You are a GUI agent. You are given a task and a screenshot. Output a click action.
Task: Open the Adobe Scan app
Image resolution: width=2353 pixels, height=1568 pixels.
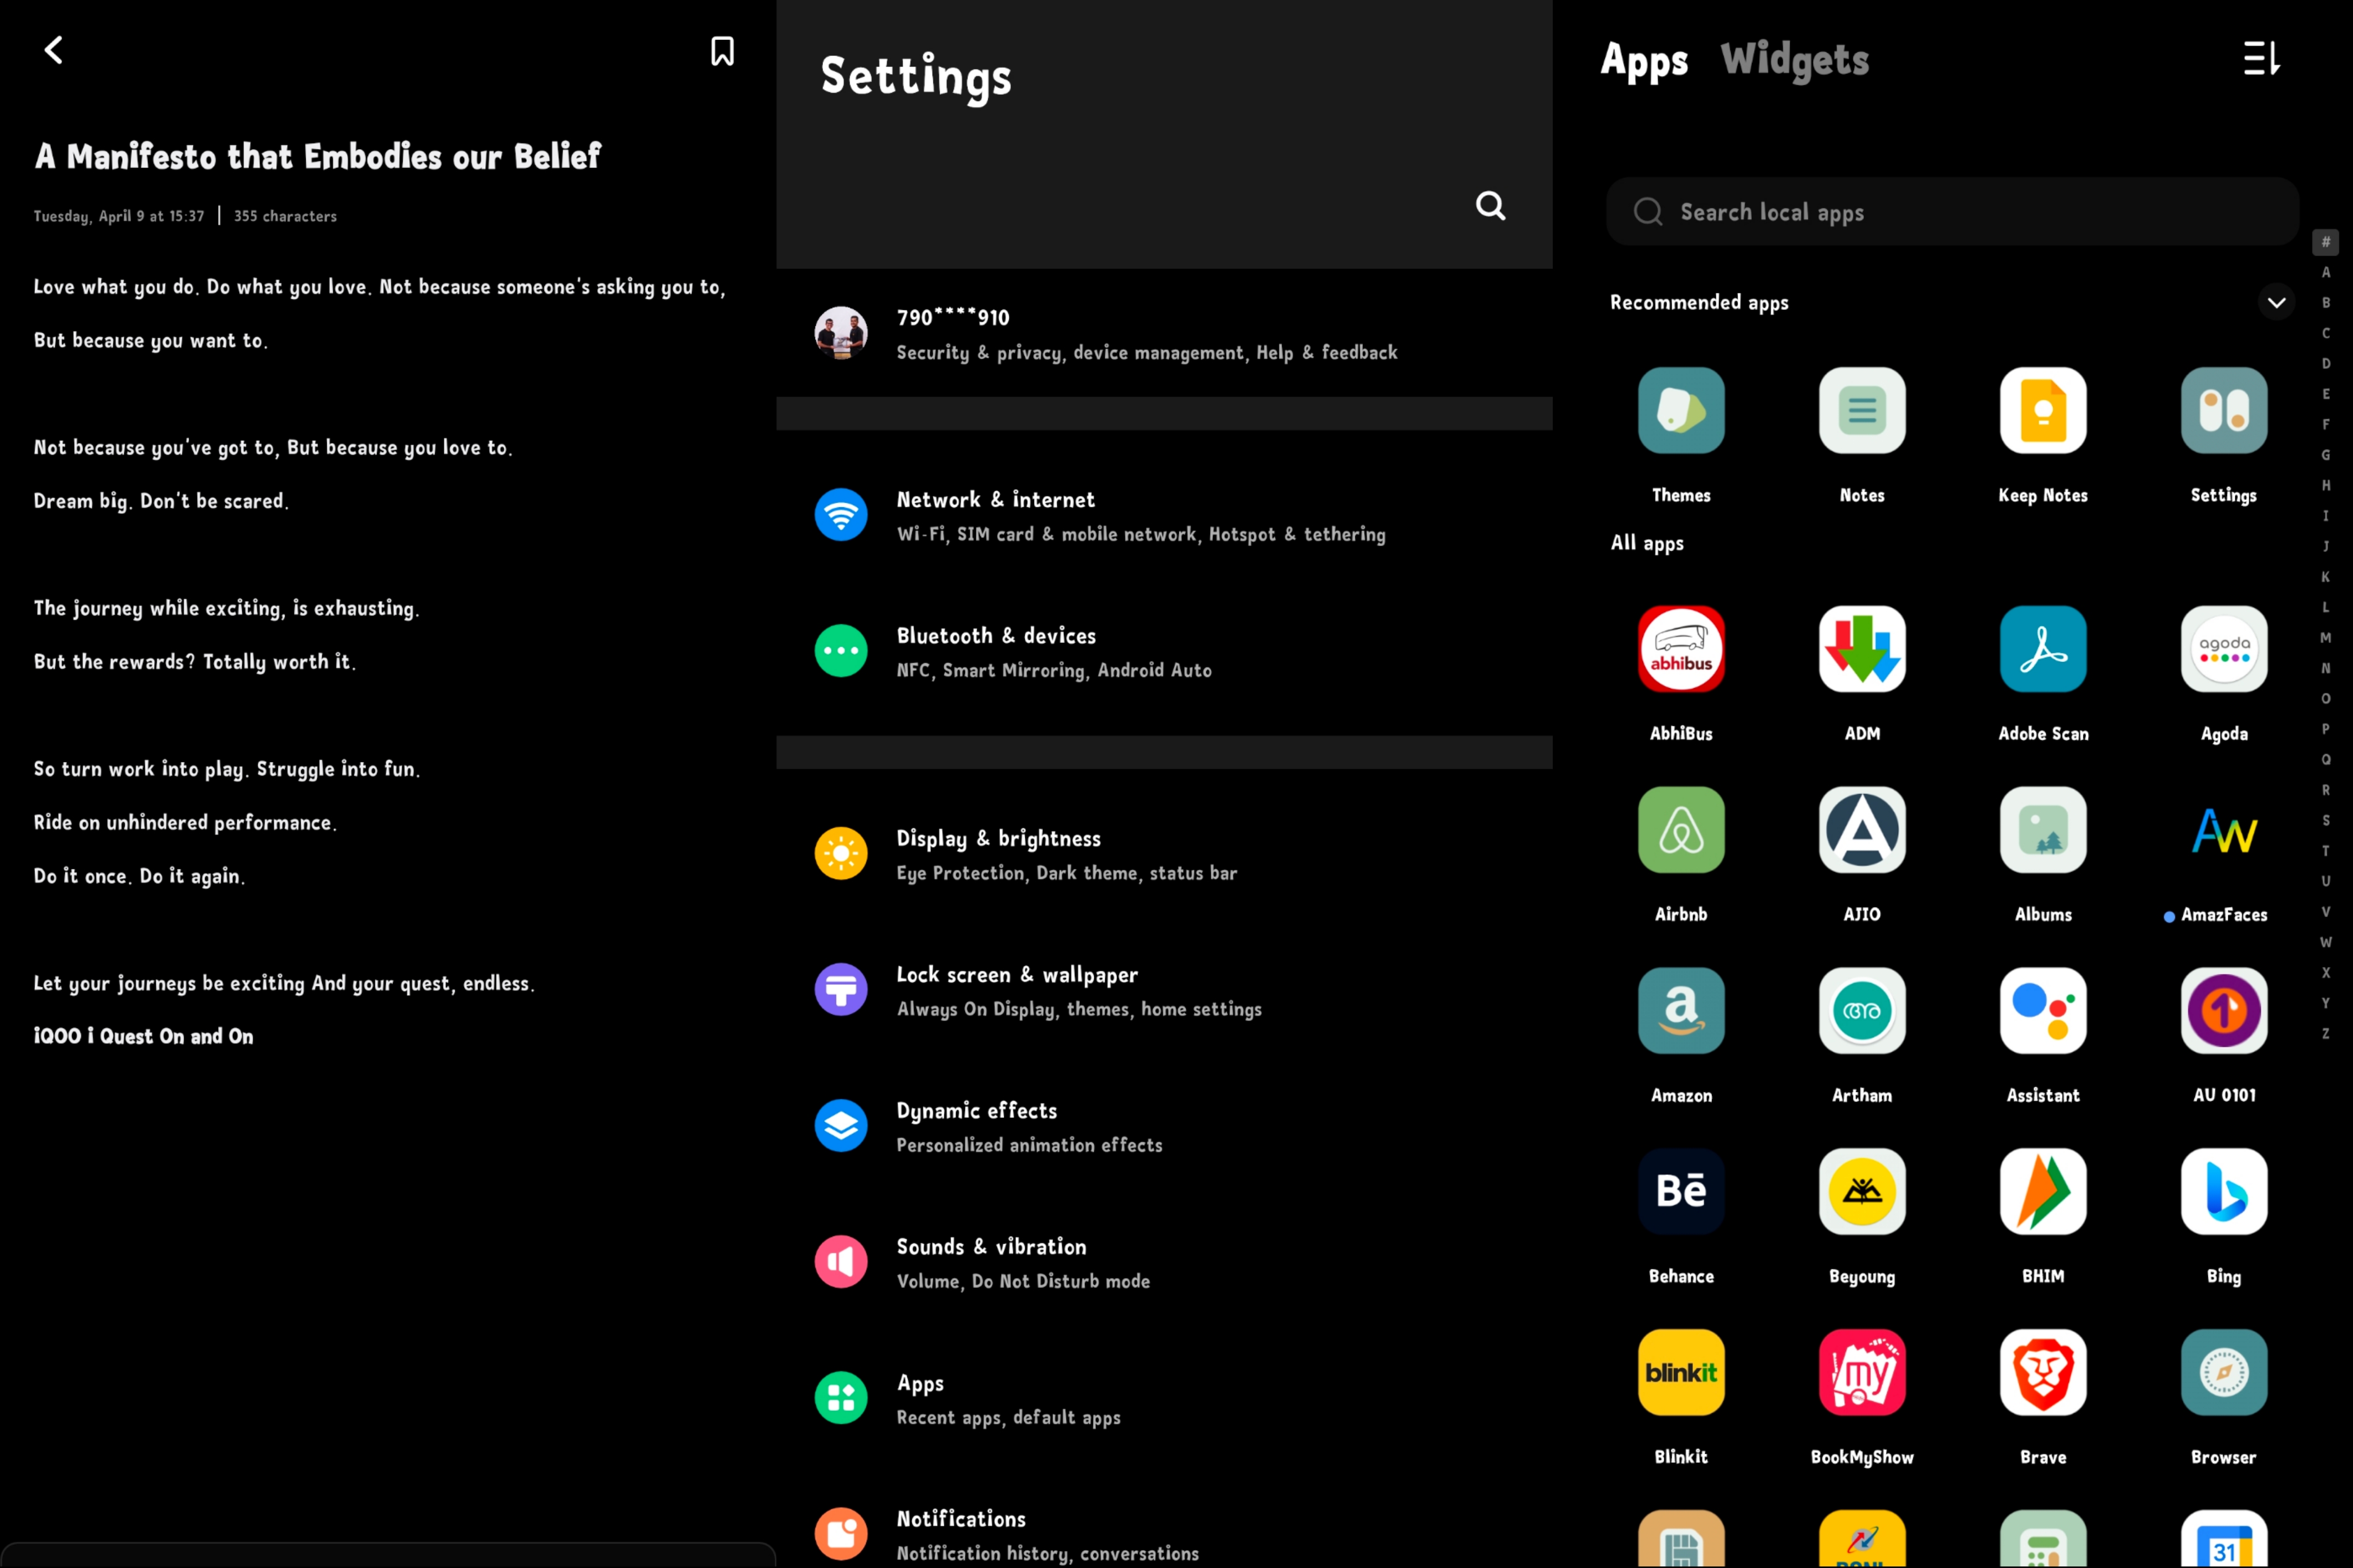pyautogui.click(x=2042, y=649)
